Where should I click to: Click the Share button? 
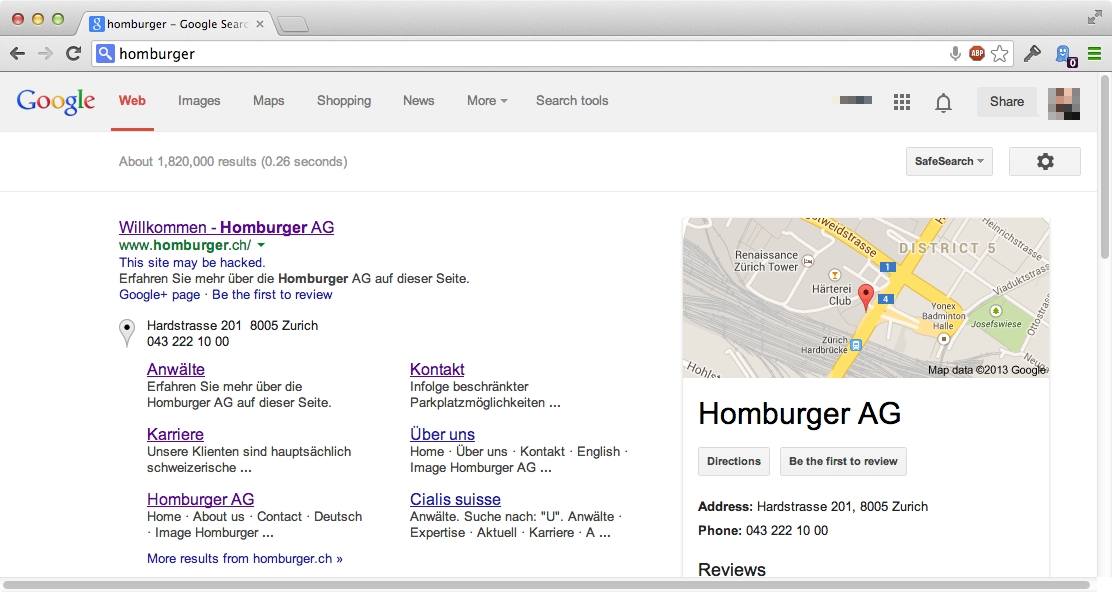tap(1006, 101)
